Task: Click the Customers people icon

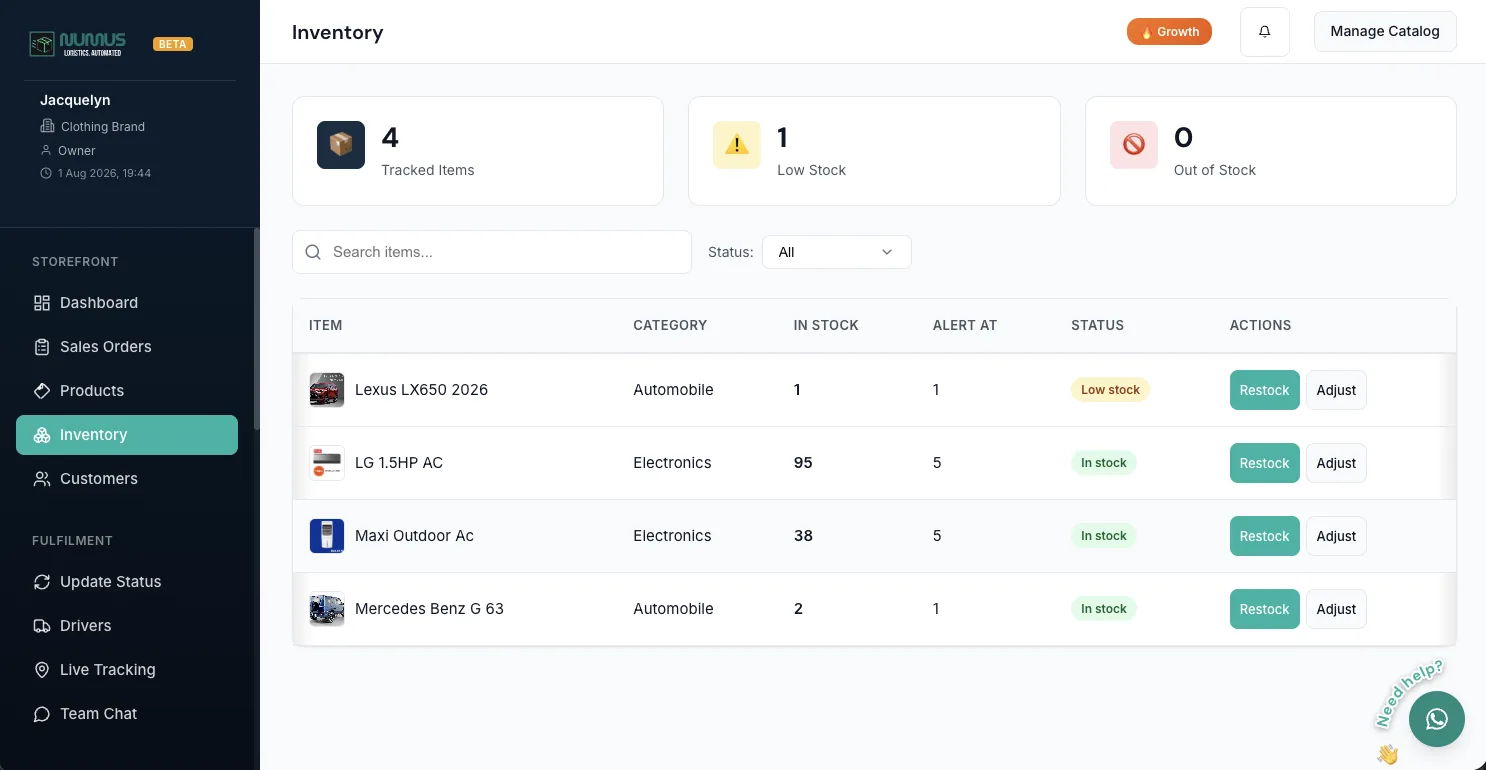Action: [x=42, y=479]
